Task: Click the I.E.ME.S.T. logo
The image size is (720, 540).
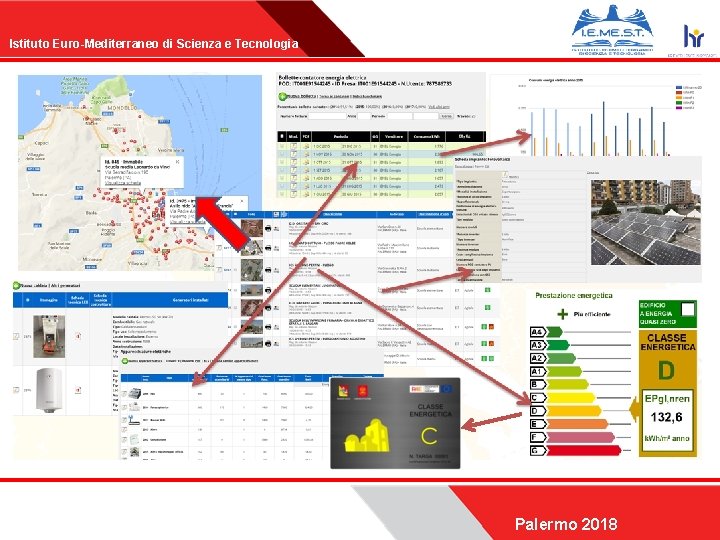Action: coord(613,30)
